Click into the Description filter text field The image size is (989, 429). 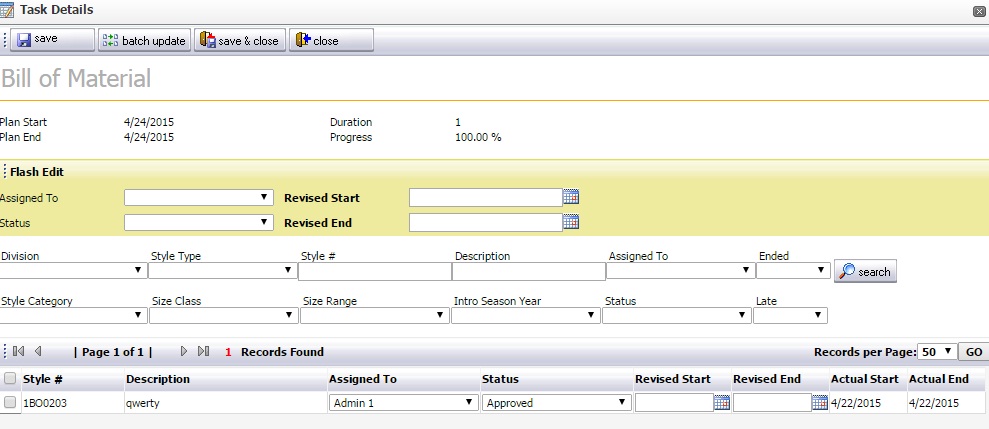pos(528,271)
